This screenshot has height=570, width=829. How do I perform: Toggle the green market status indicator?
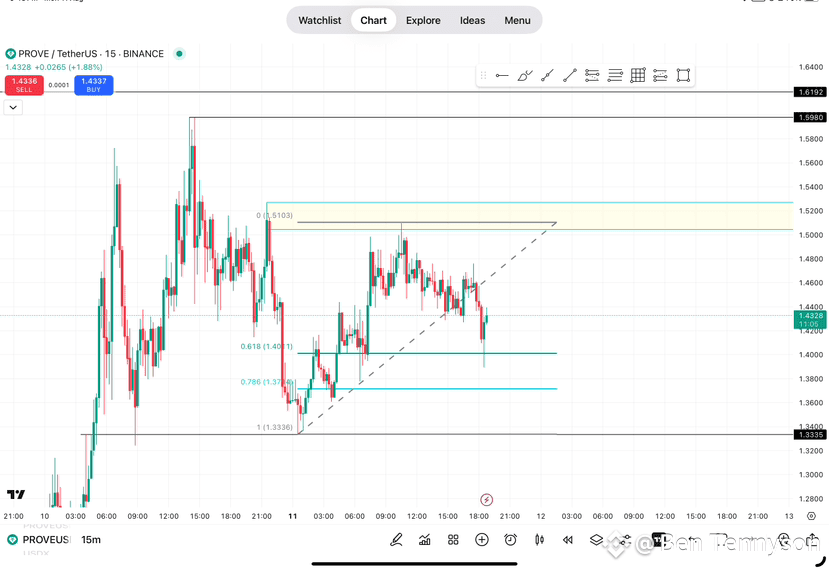(179, 53)
